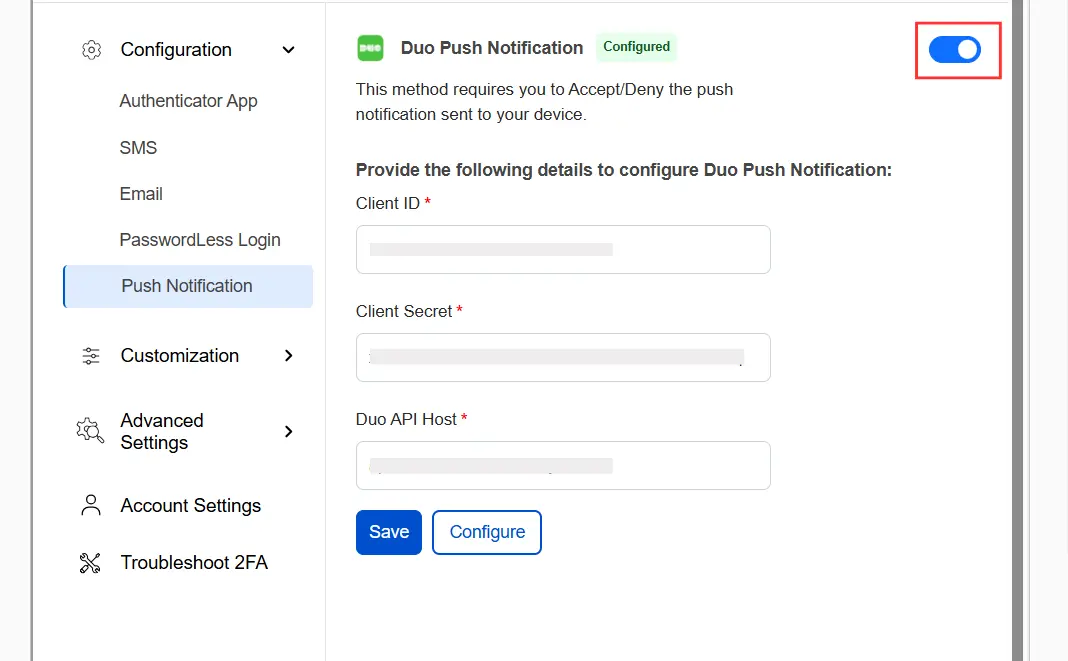Open PasswordLess Login settings
This screenshot has height=661, width=1068.
[x=200, y=240]
